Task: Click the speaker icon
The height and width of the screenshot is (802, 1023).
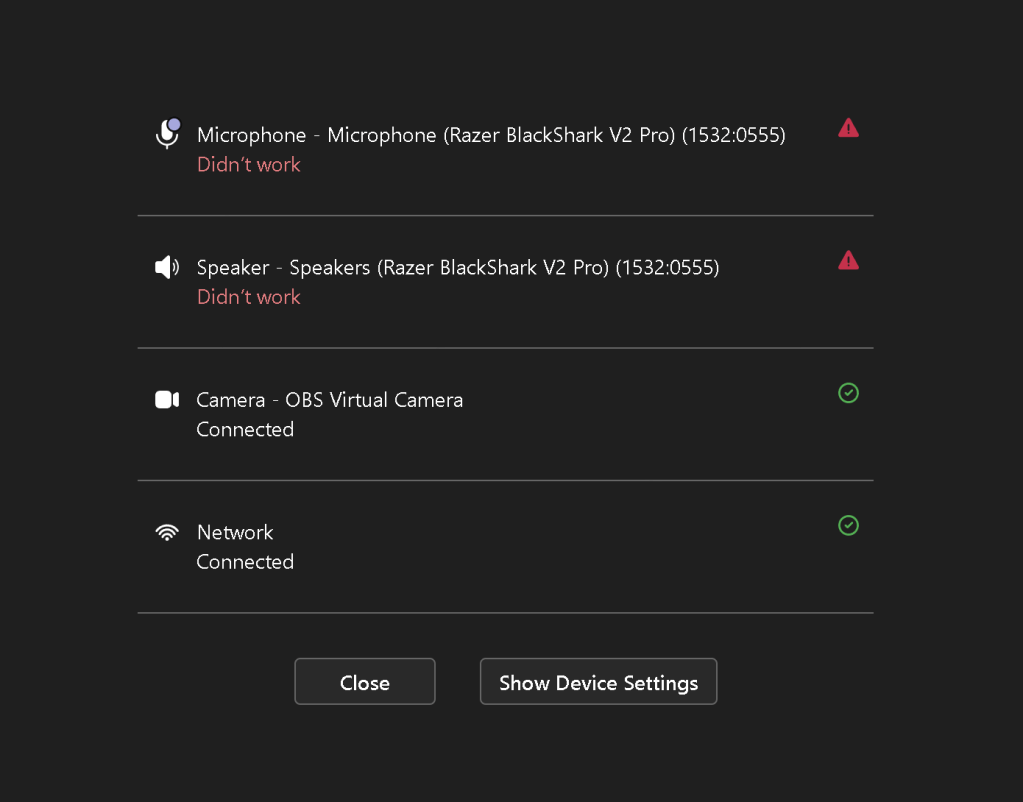Action: coord(167,267)
